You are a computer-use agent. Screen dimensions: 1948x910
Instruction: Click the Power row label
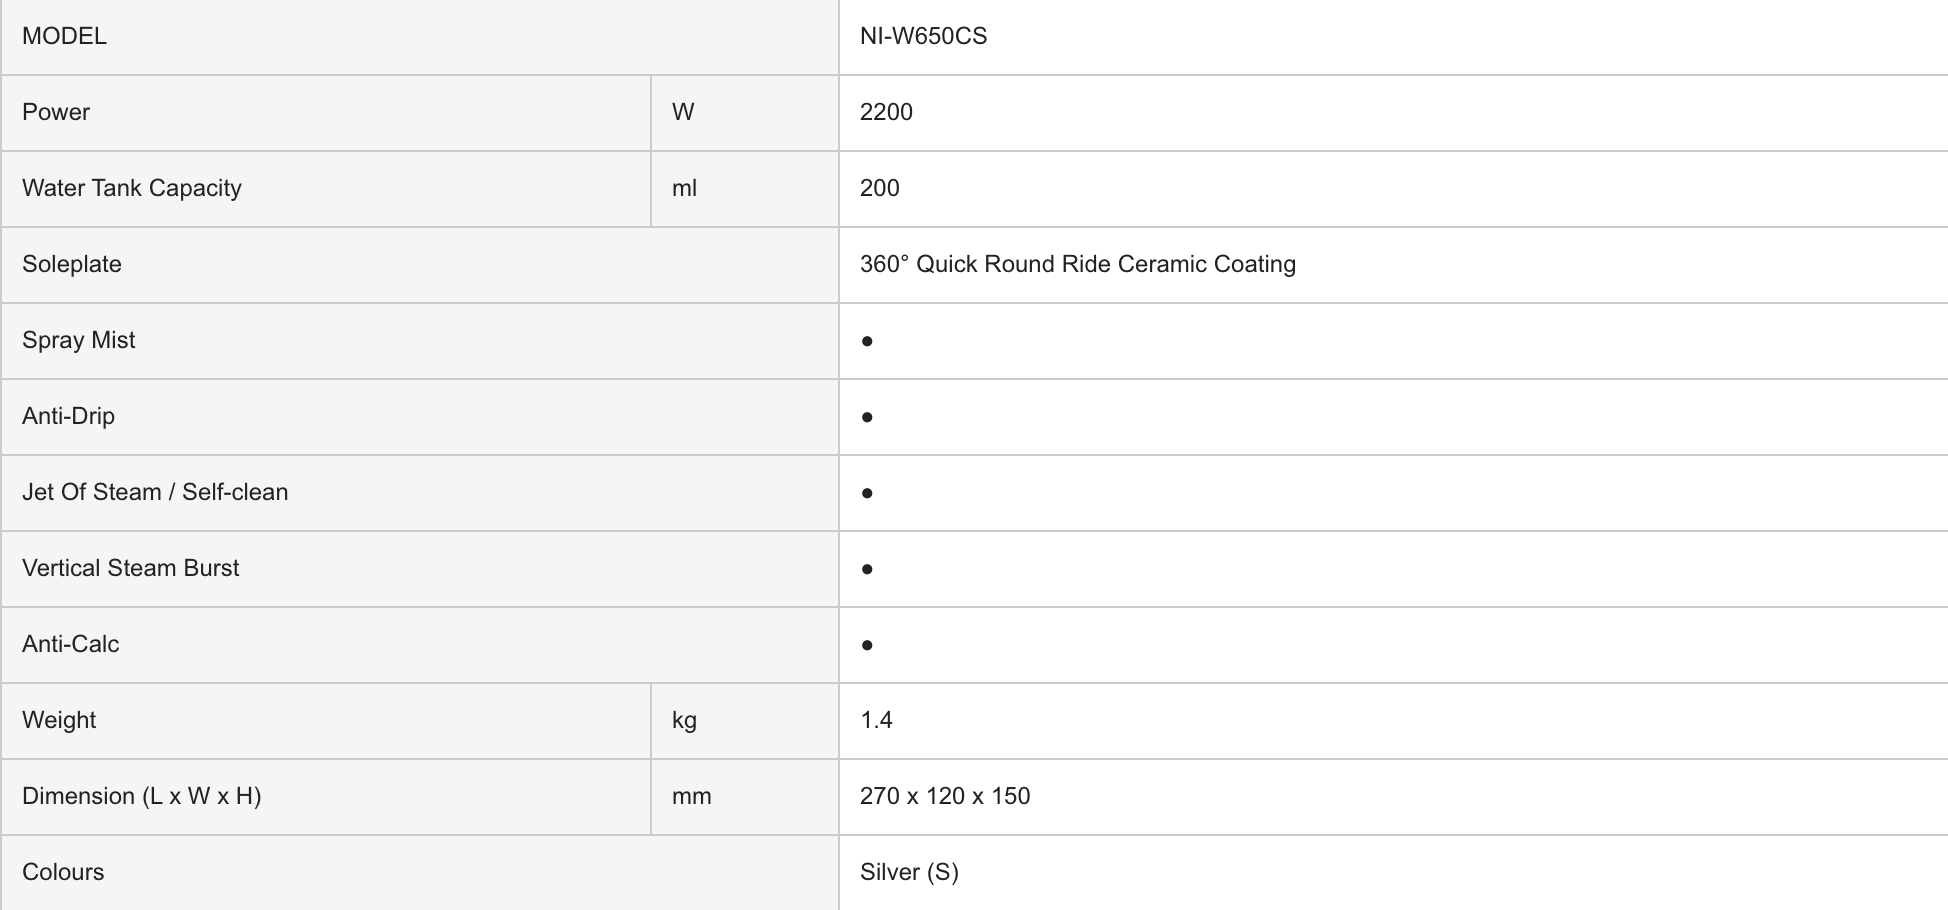[56, 112]
